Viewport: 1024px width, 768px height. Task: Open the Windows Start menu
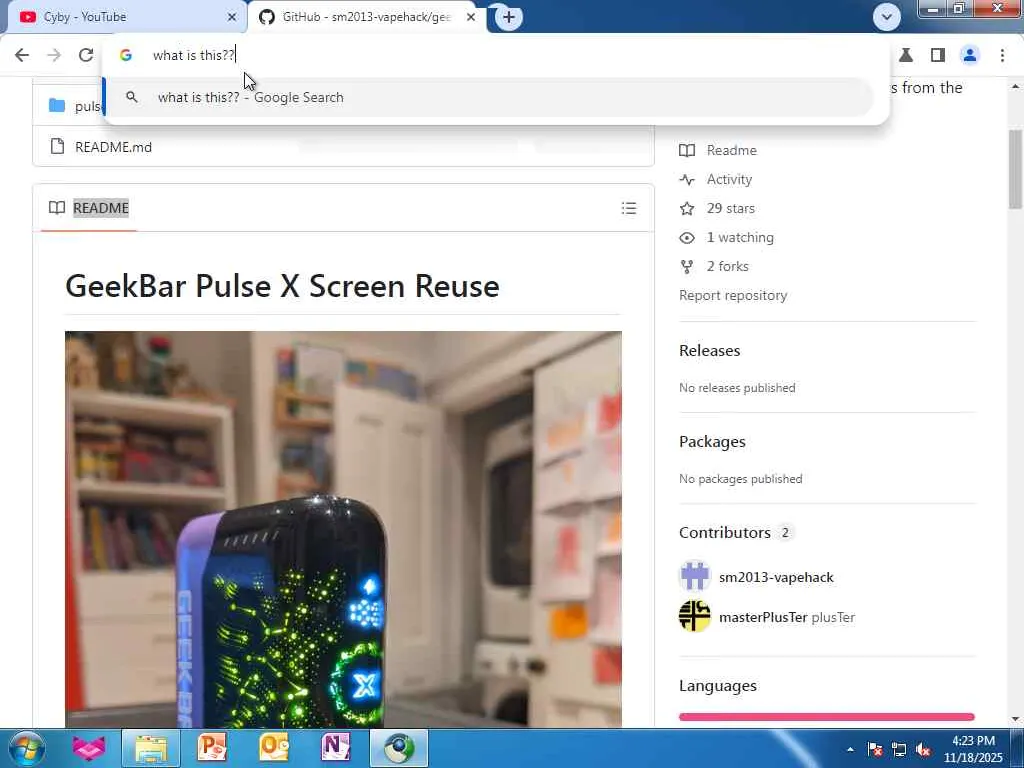tap(27, 748)
